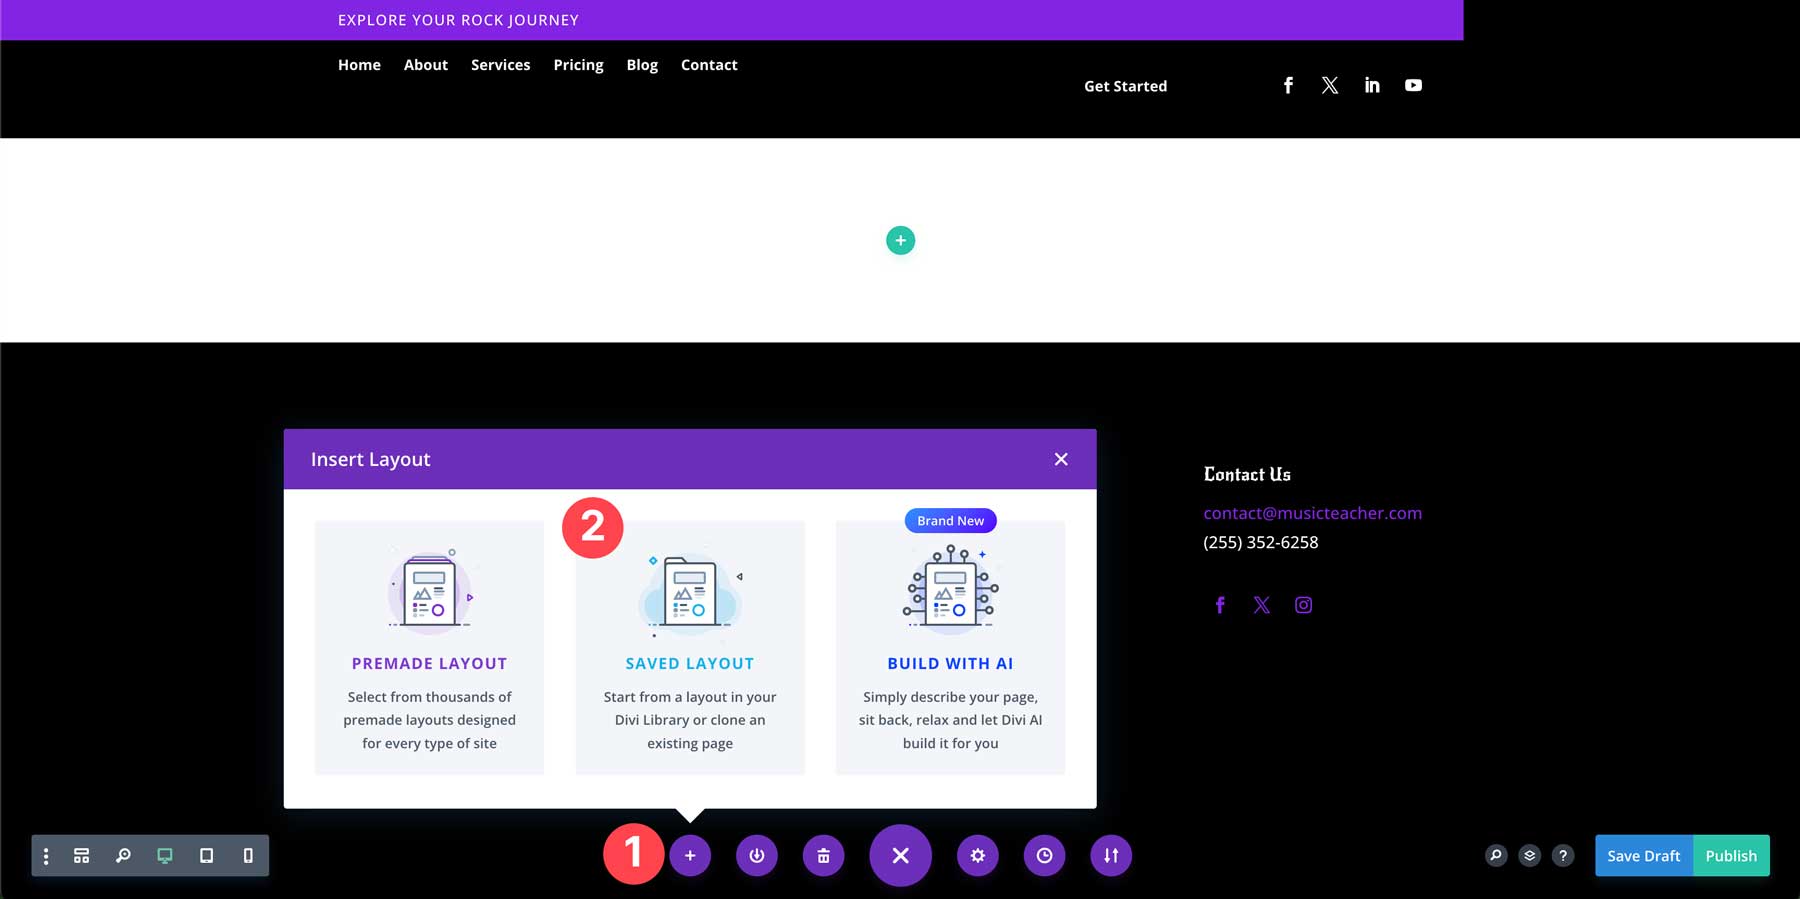Image resolution: width=1800 pixels, height=899 pixels.
Task: Click the Publish button
Action: tap(1731, 856)
